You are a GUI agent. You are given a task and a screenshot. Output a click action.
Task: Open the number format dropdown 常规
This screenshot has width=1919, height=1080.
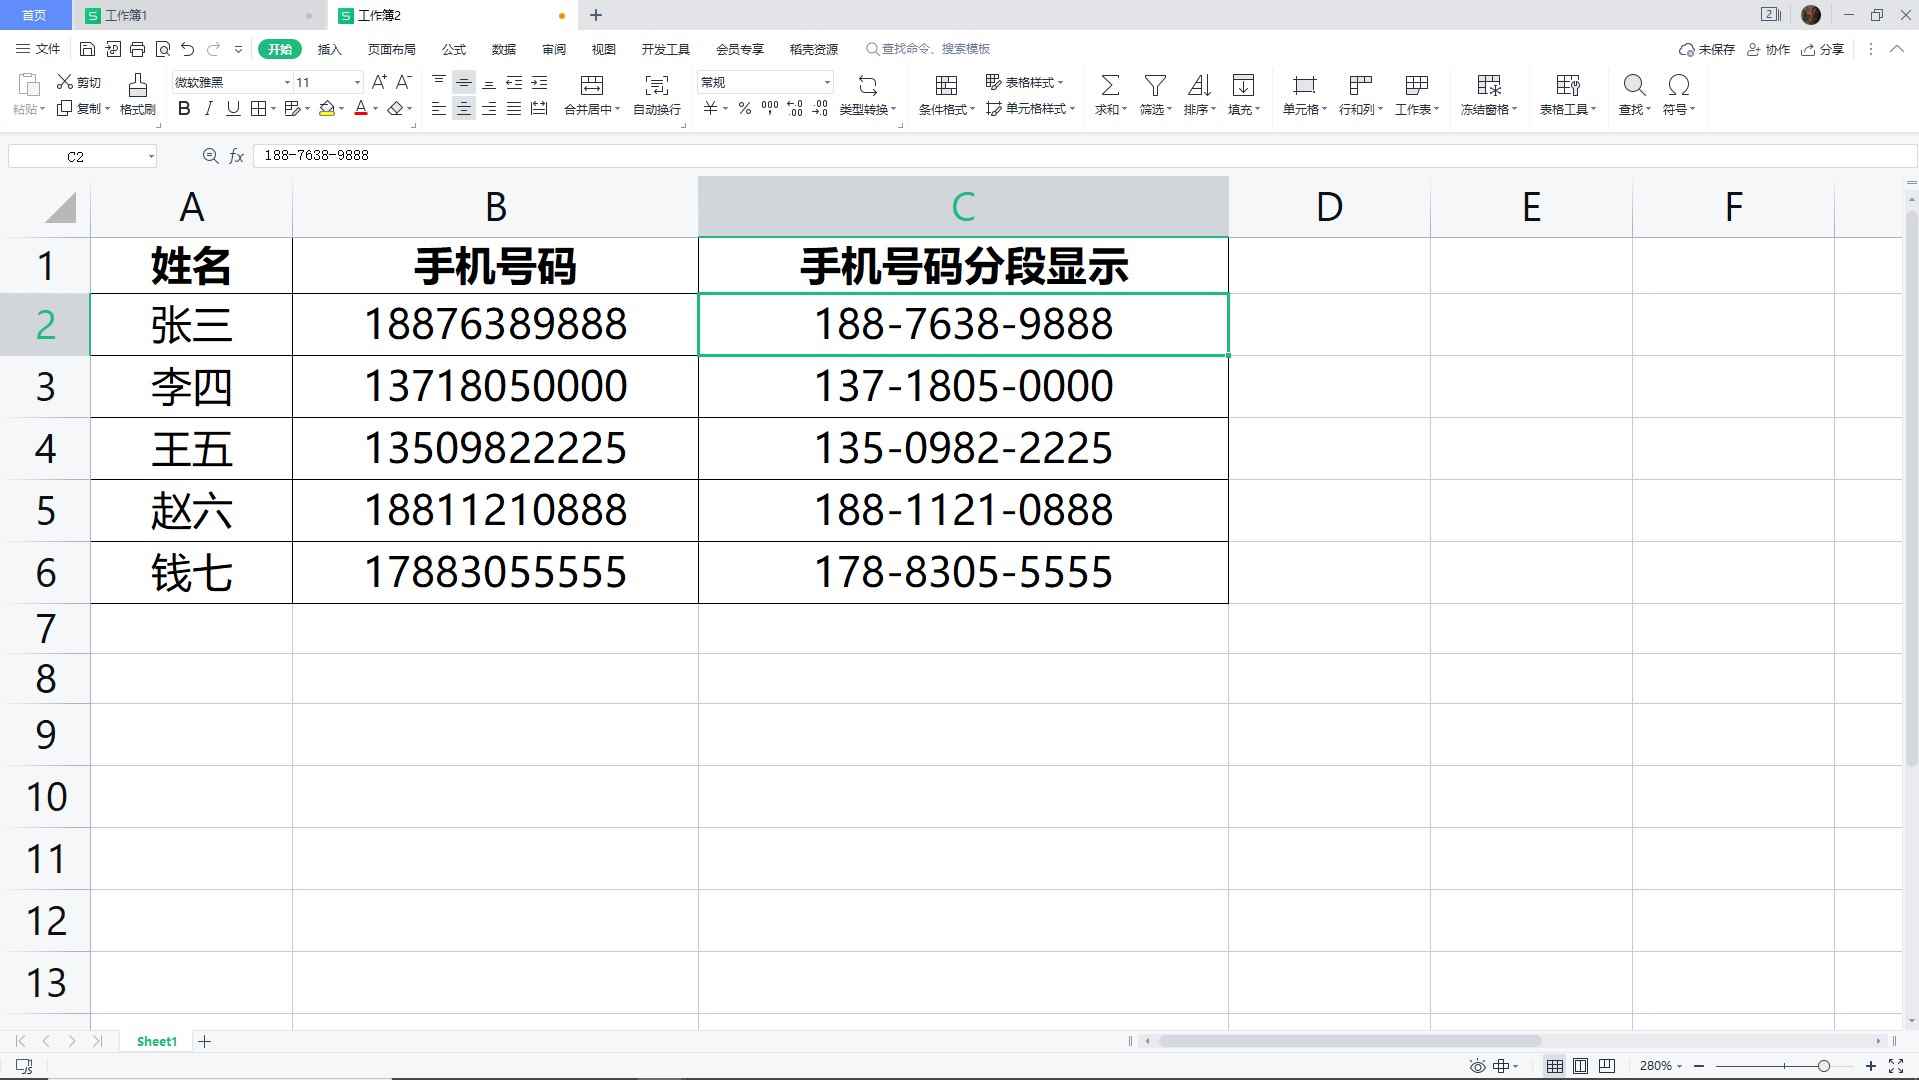[827, 82]
